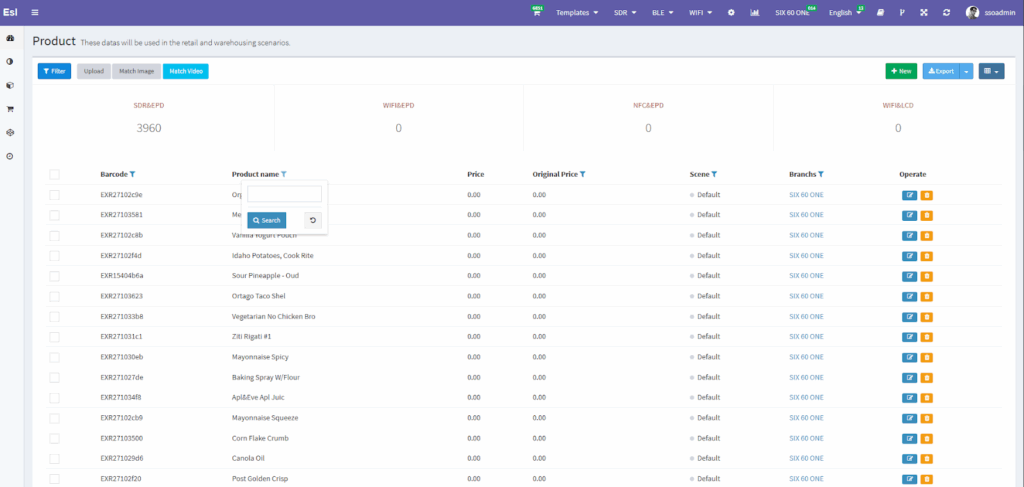Click the green New button

(x=900, y=71)
